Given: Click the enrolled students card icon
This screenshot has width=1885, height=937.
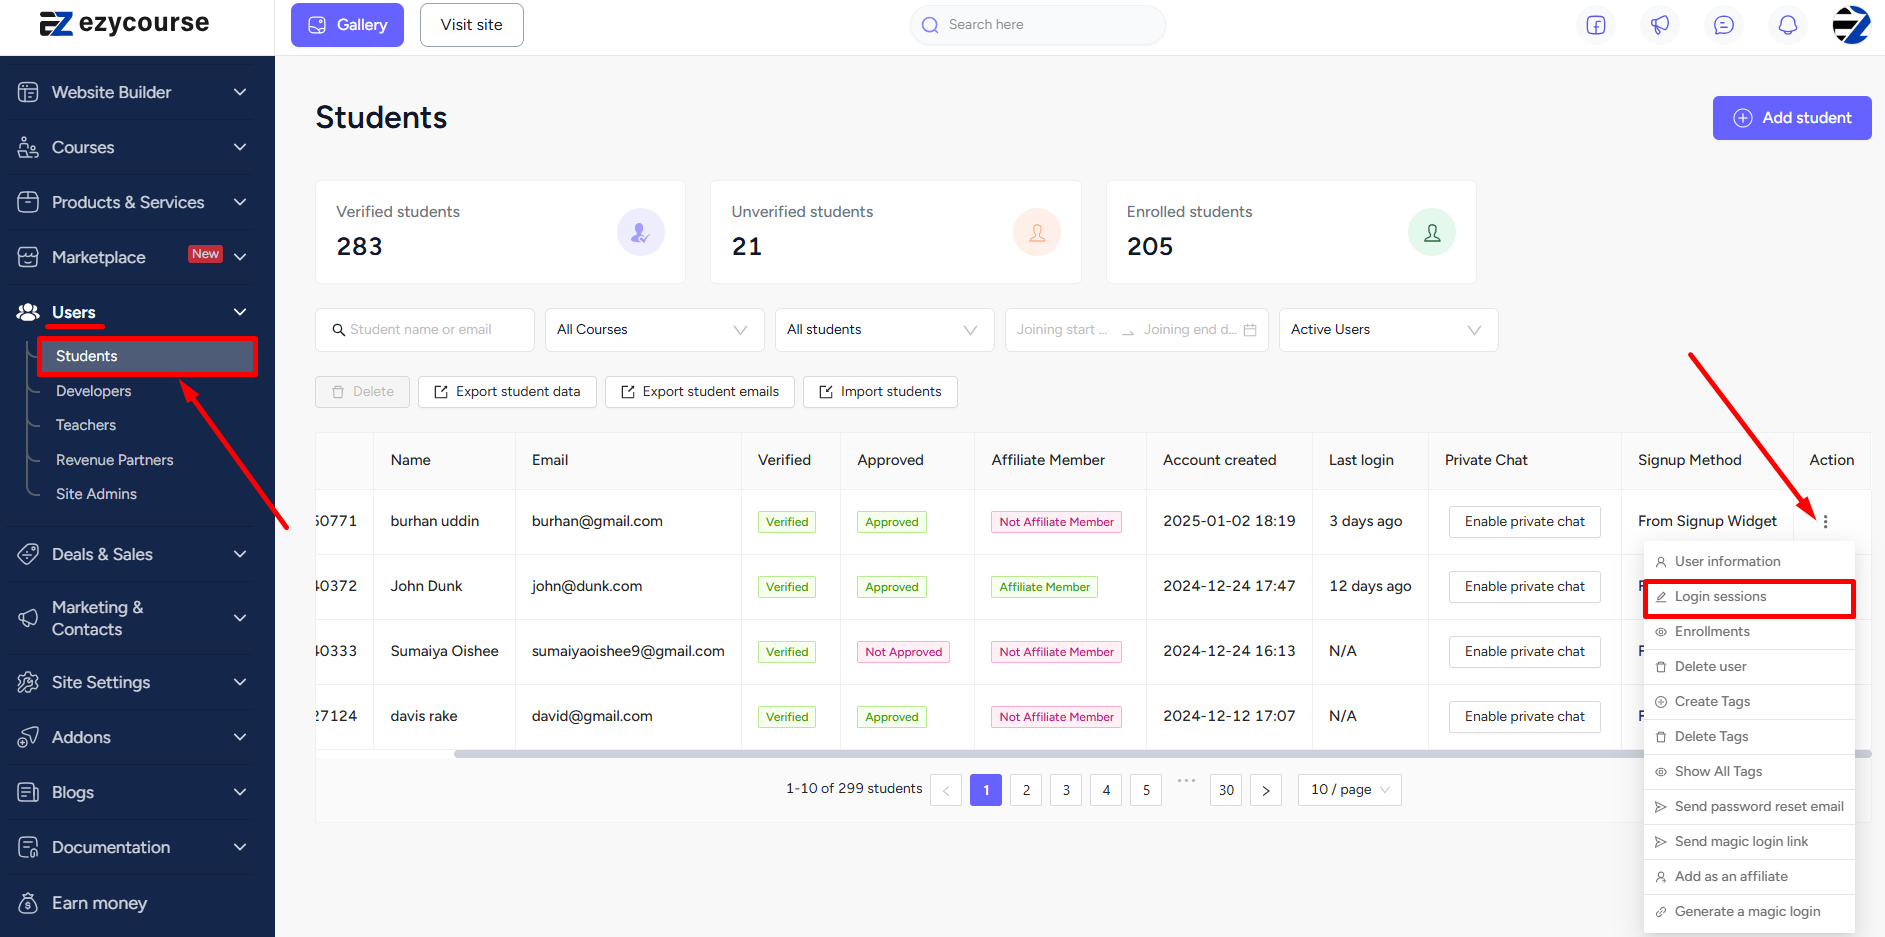Looking at the screenshot, I should click(x=1432, y=232).
